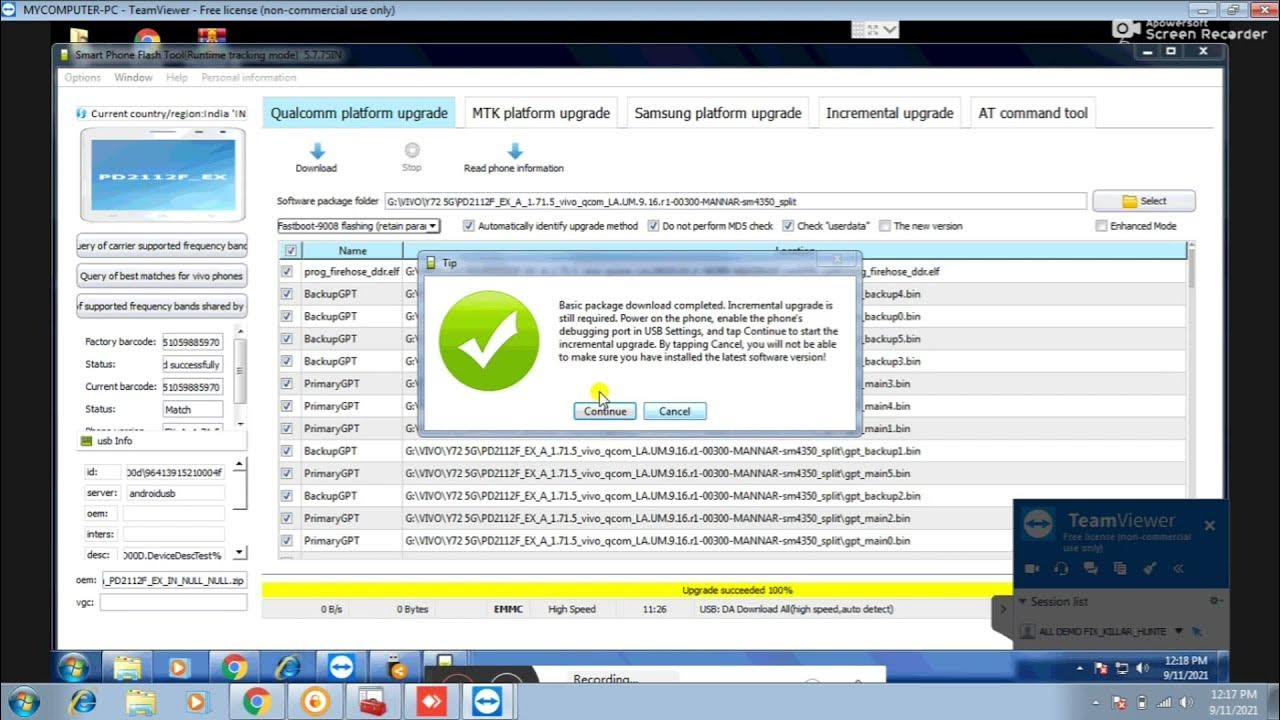The width and height of the screenshot is (1280, 720).
Task: Click Query of best matches for vivo phones
Action: [162, 276]
